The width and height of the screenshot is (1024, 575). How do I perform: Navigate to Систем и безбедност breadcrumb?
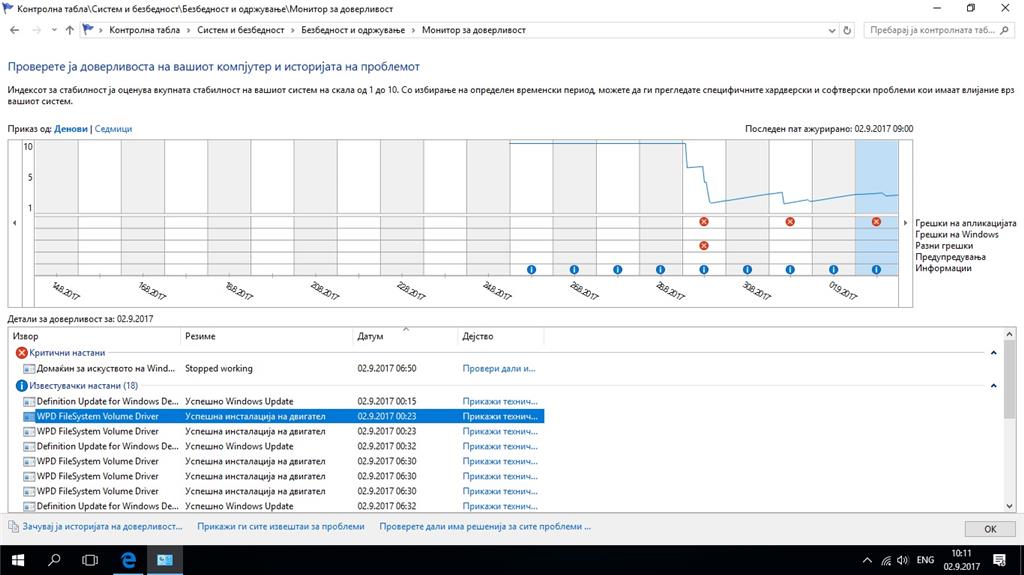click(240, 30)
